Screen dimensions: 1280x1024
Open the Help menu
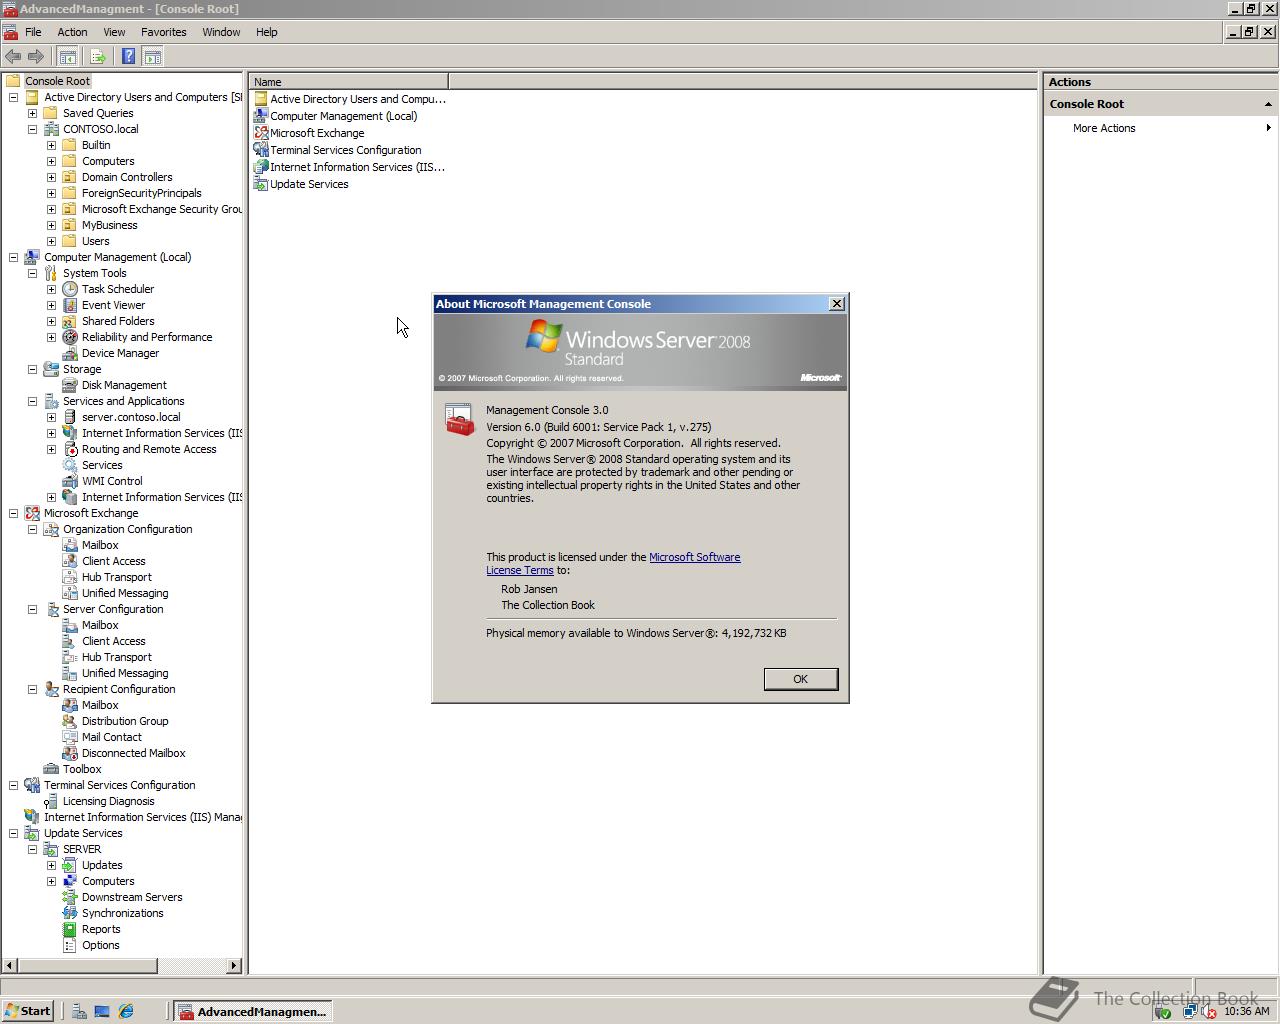click(x=266, y=32)
